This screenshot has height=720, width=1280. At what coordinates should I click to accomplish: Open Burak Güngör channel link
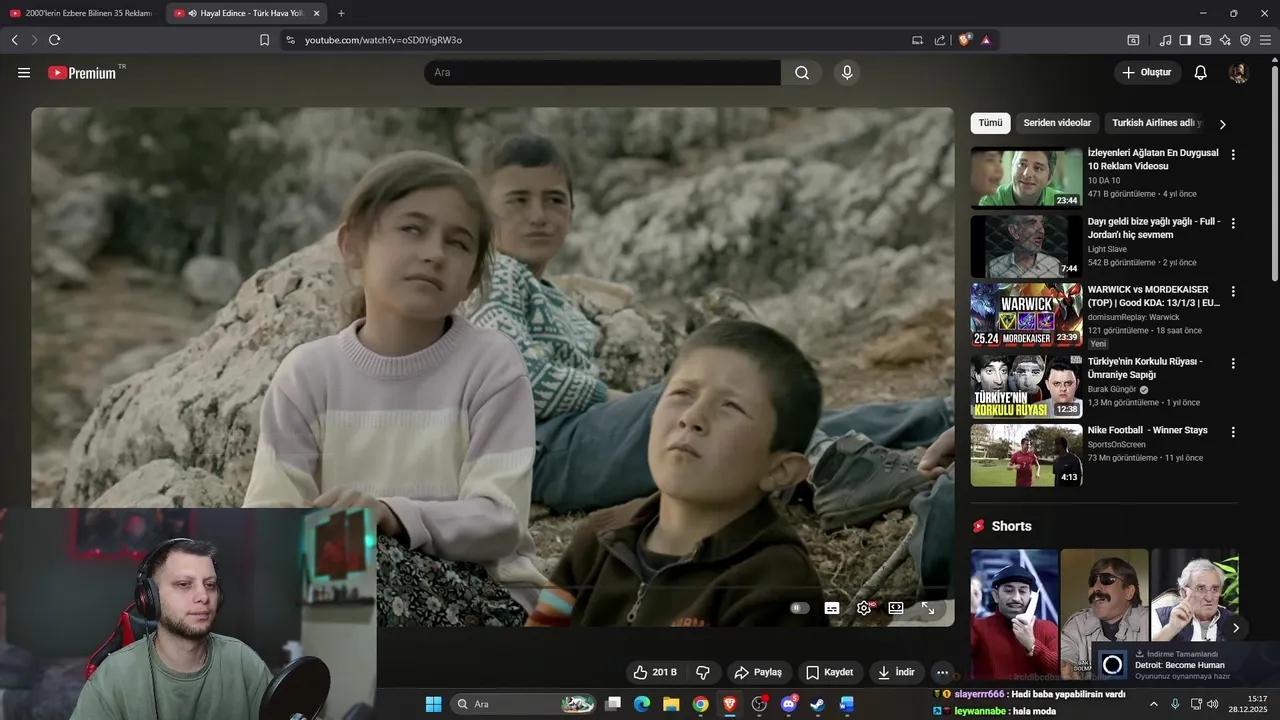click(x=1112, y=389)
